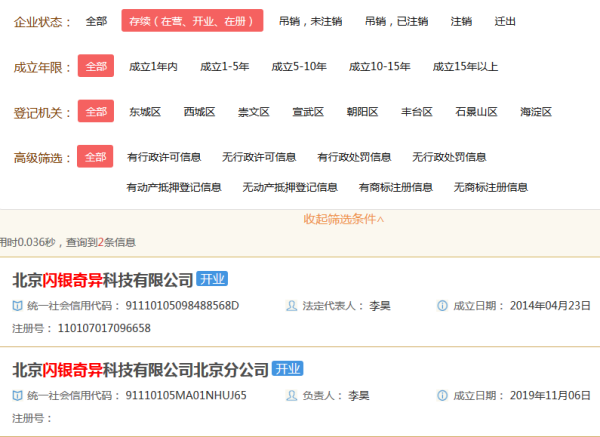
Task: Filter by 成立1-5年
Action: [225, 67]
